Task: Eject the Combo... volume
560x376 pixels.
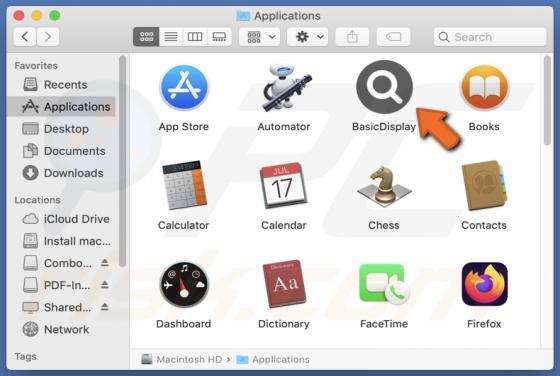Action: click(104, 263)
